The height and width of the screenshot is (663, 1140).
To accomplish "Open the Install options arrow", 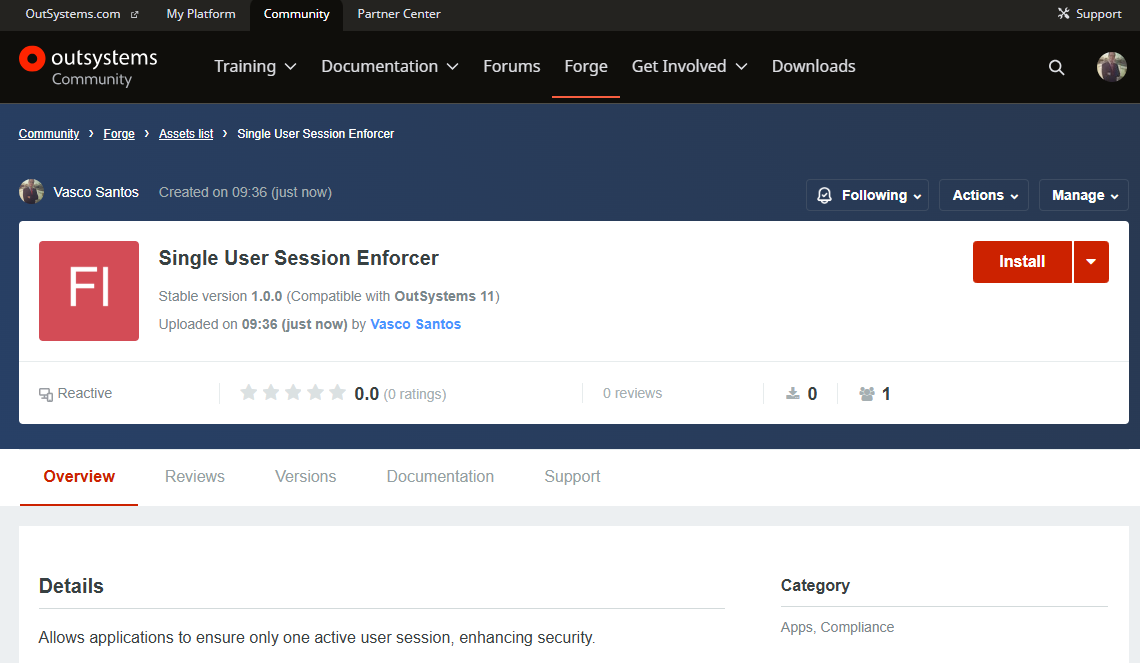I will point(1091,262).
